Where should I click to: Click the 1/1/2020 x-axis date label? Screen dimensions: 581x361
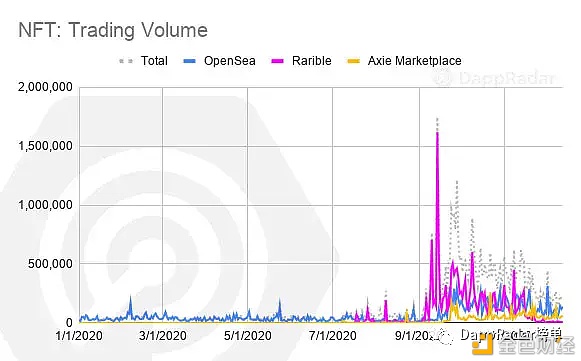[79, 336]
